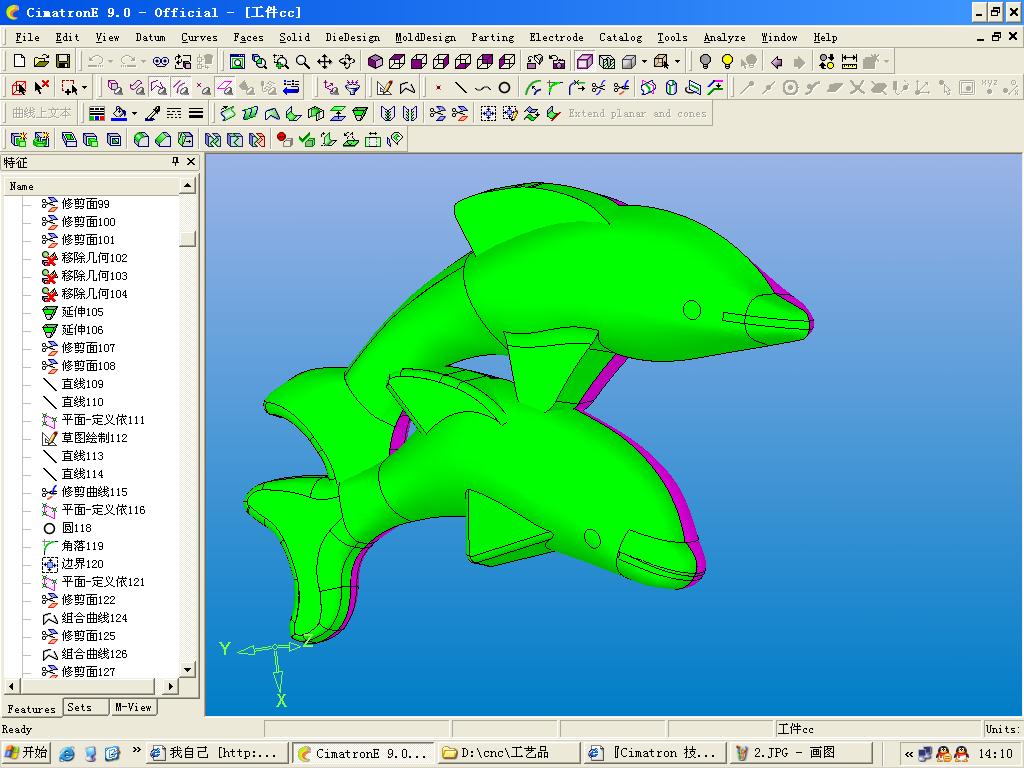Select the rotate view tool
Image resolution: width=1024 pixels, height=768 pixels.
(x=347, y=61)
